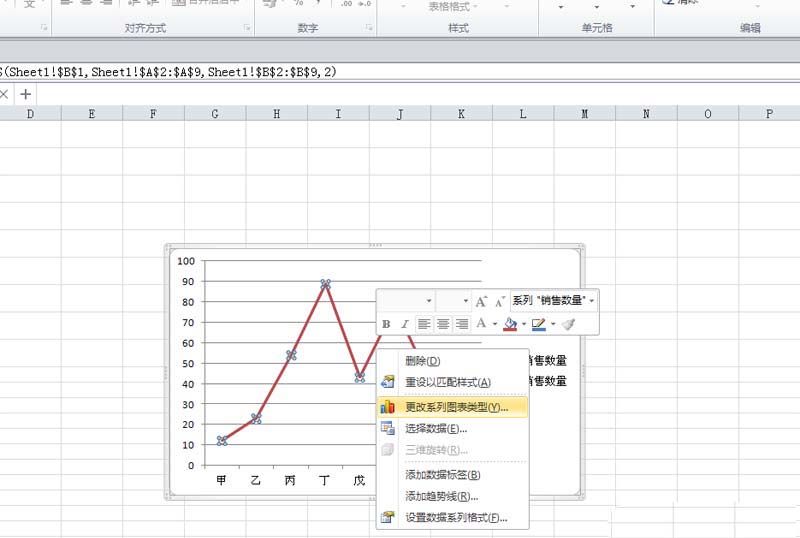Choose 添加数据标签(B) from the context menu
The height and width of the screenshot is (538, 800).
(453, 475)
